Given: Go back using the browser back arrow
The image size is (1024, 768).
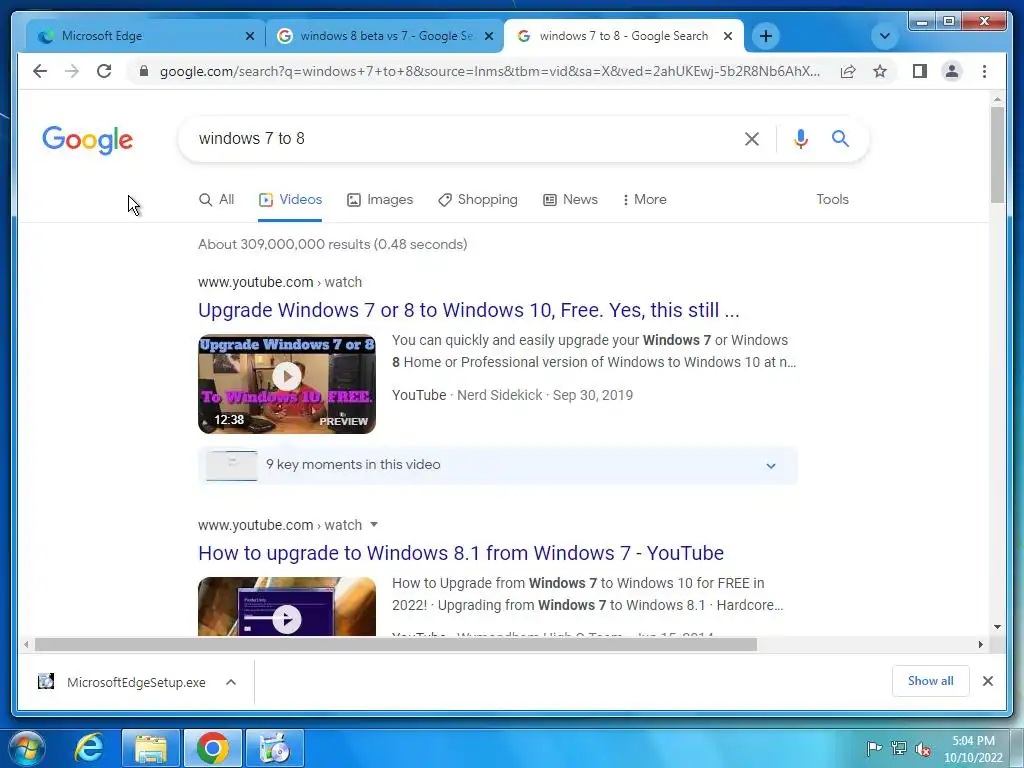Looking at the screenshot, I should pos(40,71).
